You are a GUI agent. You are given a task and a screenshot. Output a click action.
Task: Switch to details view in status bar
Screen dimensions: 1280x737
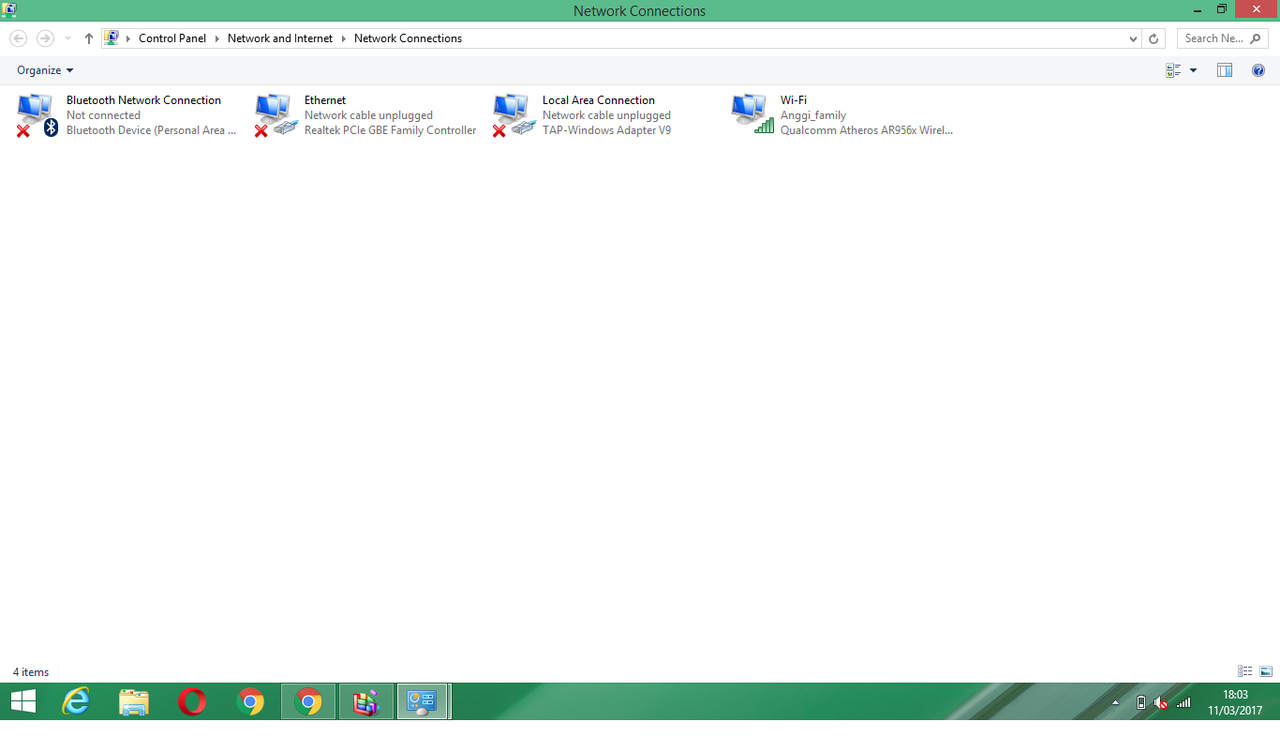coord(1245,671)
